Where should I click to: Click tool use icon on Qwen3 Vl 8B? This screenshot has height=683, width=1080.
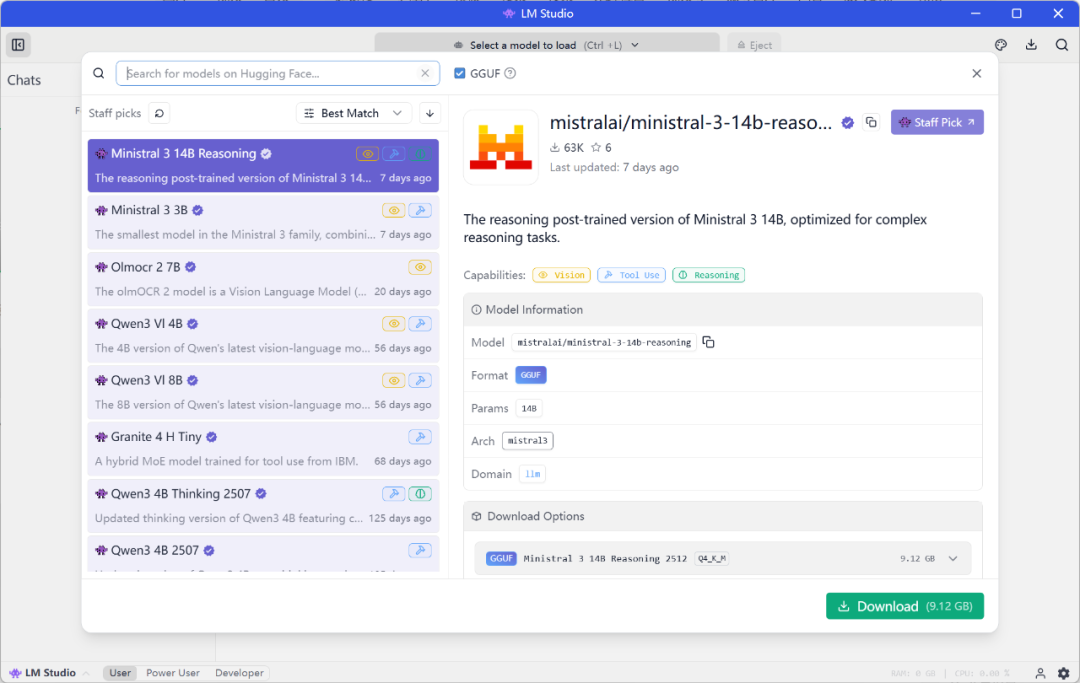tap(420, 380)
